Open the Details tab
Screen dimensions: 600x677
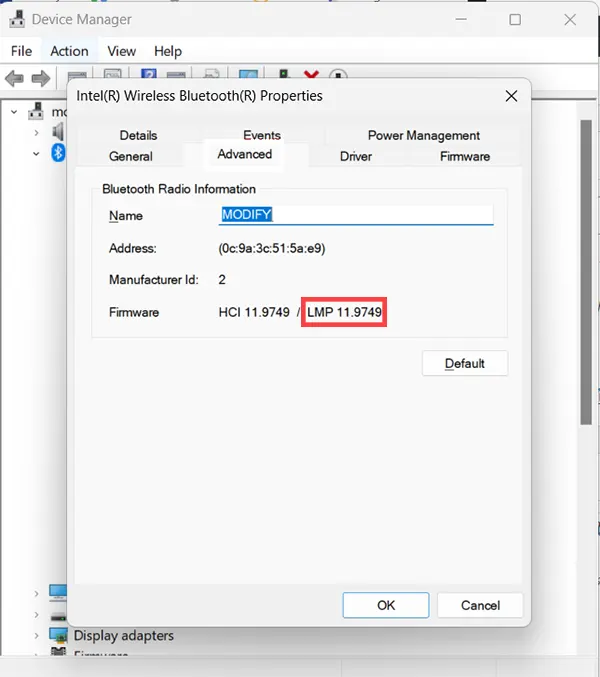138,135
